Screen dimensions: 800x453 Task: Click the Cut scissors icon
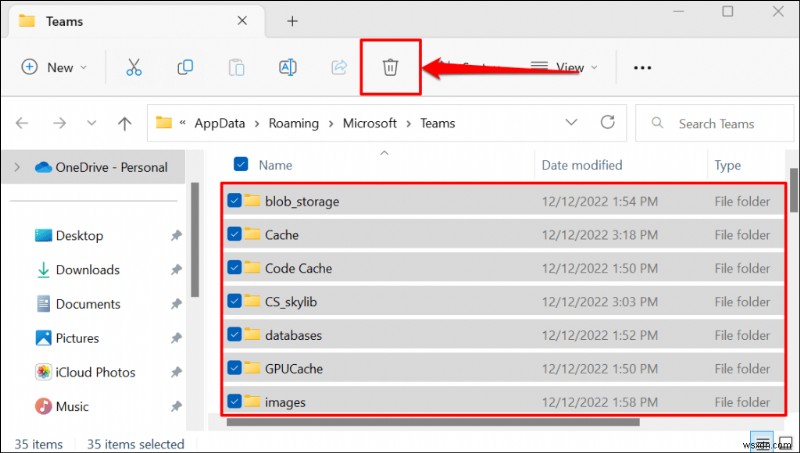(134, 67)
